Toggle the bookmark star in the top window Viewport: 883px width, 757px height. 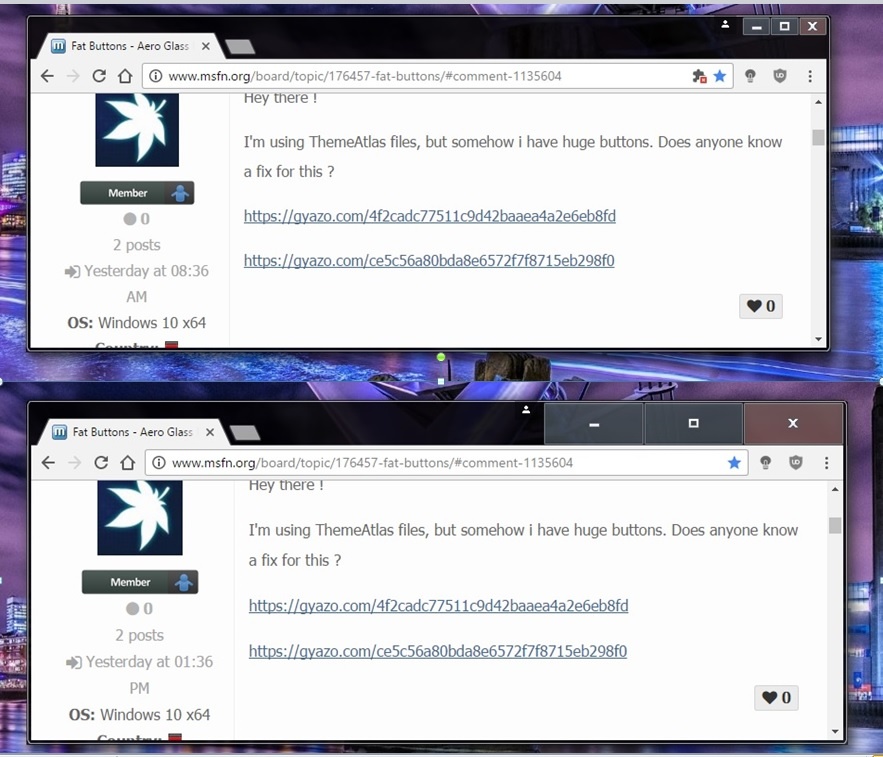(719, 76)
